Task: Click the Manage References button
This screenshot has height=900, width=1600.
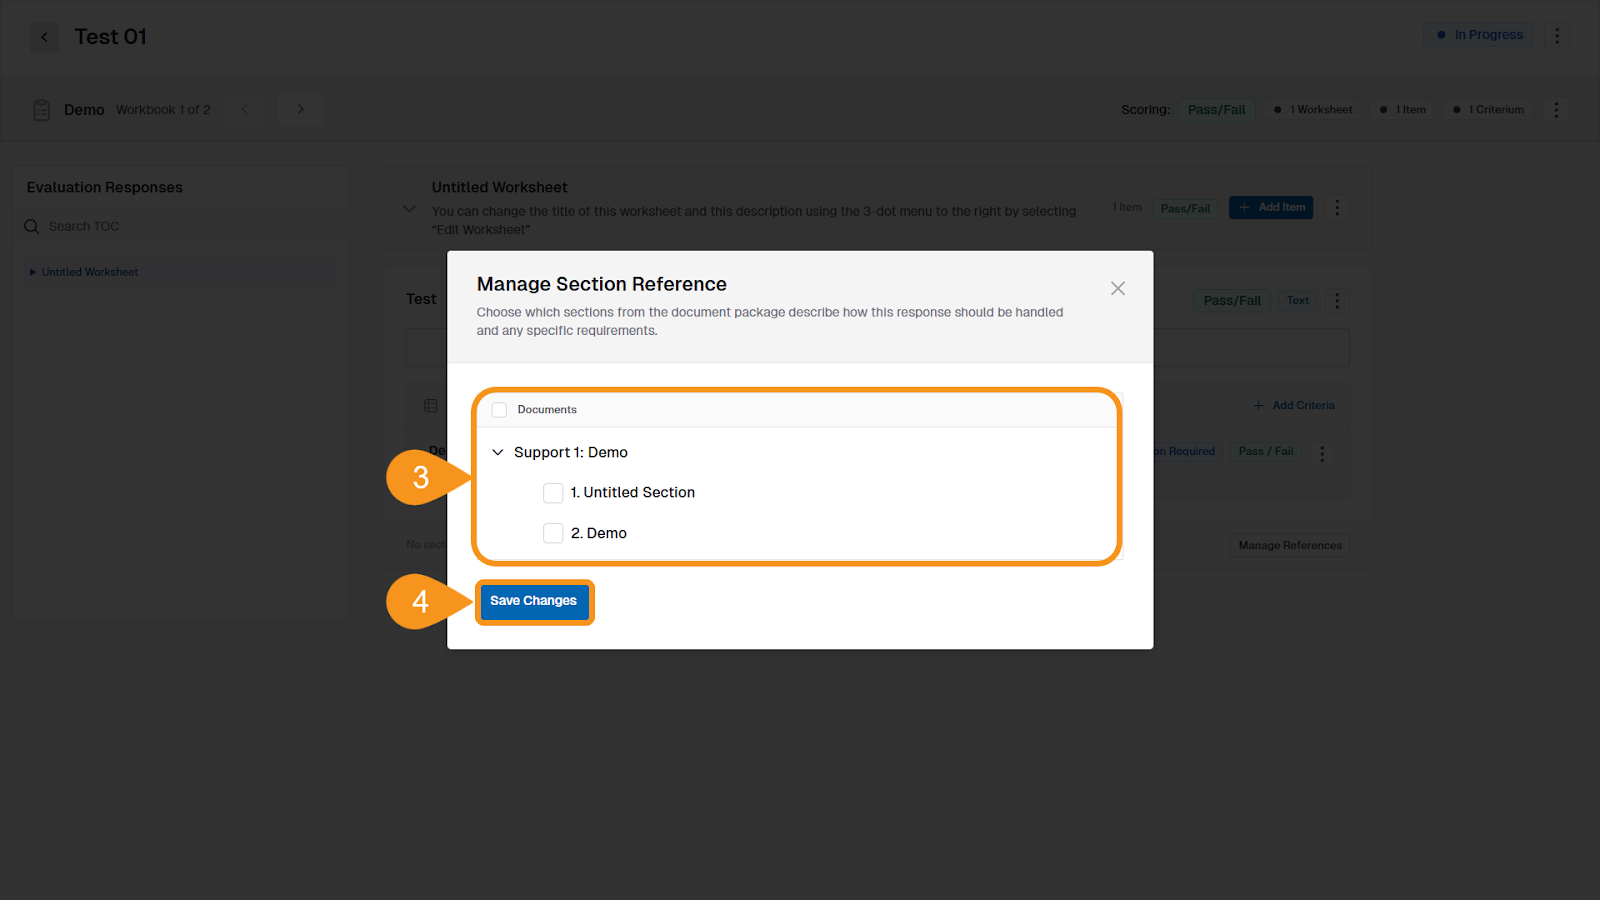Action: (x=1289, y=545)
